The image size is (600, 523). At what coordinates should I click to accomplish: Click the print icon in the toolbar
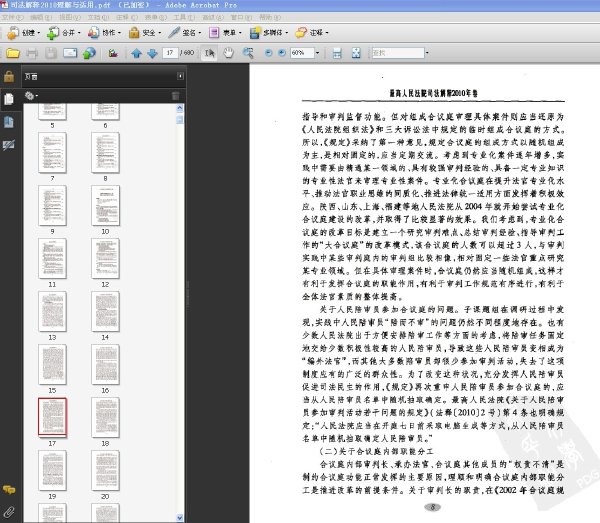(x=32, y=53)
